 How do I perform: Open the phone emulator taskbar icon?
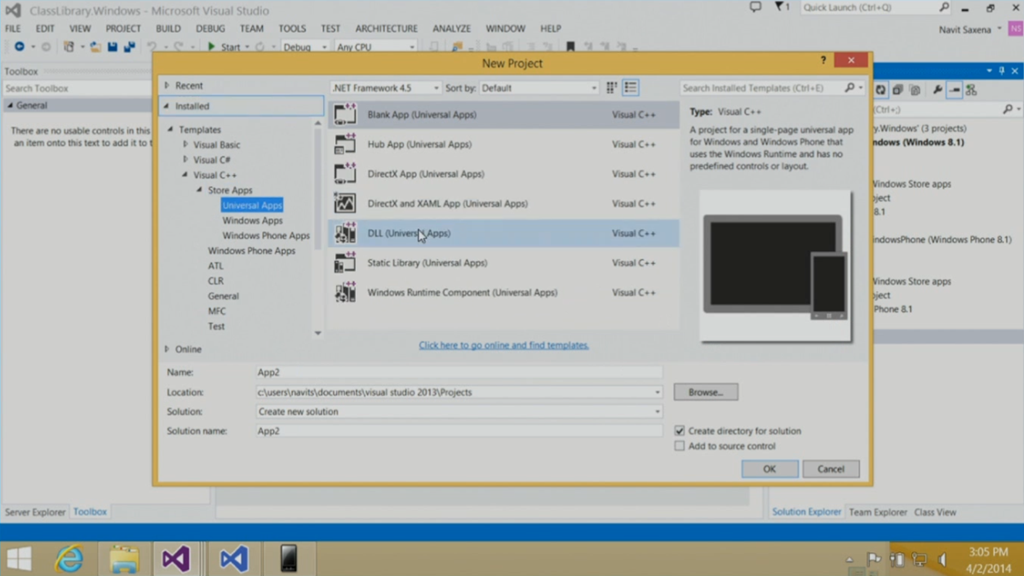tap(289, 559)
